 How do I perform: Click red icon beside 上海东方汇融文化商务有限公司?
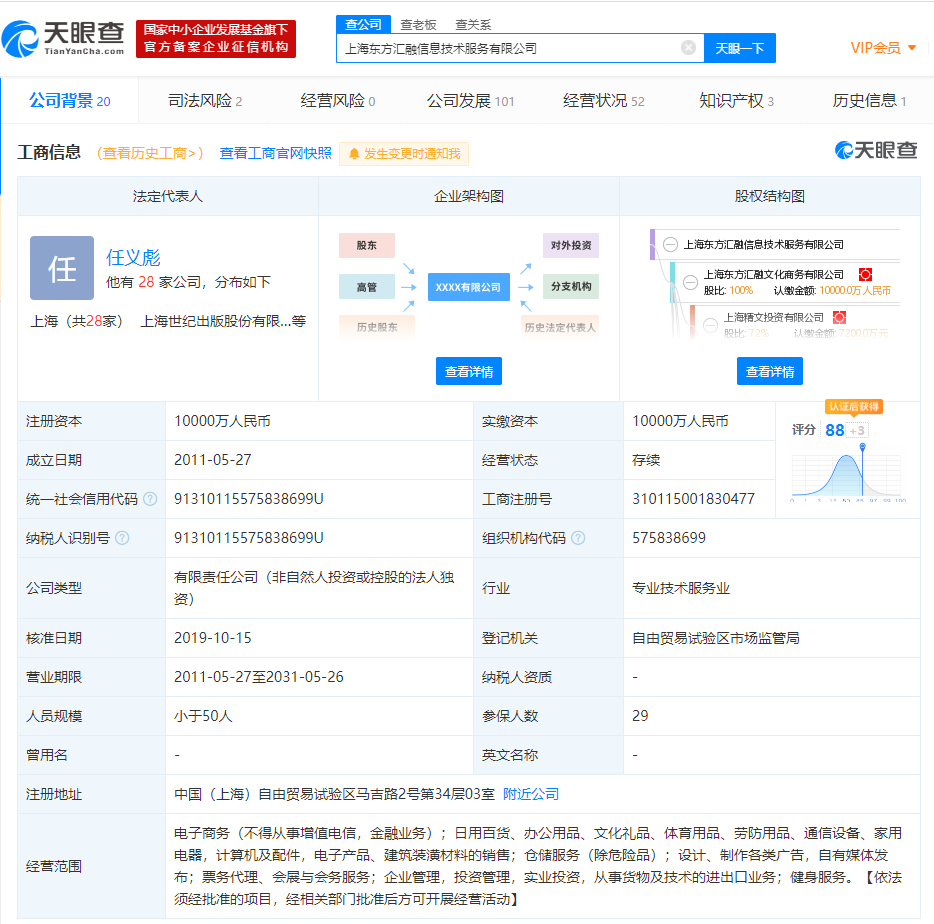pos(865,274)
